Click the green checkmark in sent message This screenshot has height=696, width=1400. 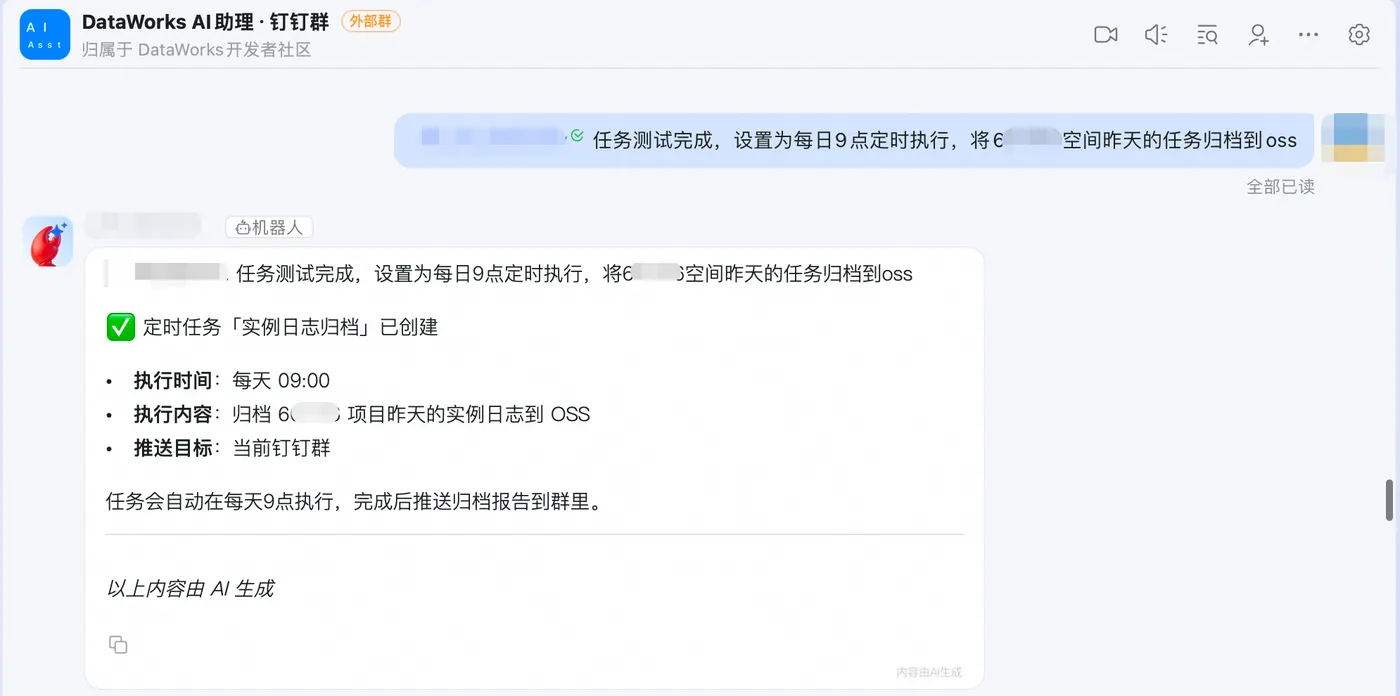click(x=577, y=136)
